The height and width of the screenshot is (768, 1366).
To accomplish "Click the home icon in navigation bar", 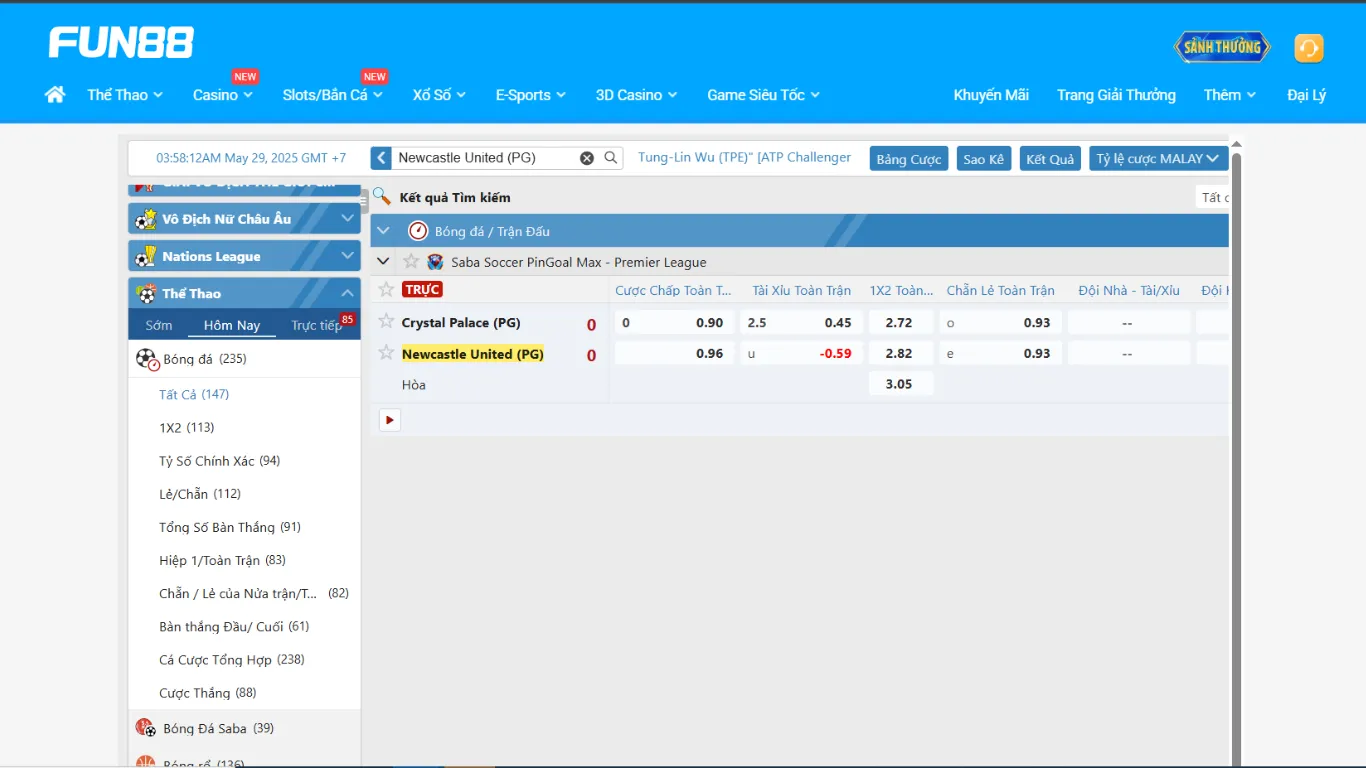I will coord(55,94).
